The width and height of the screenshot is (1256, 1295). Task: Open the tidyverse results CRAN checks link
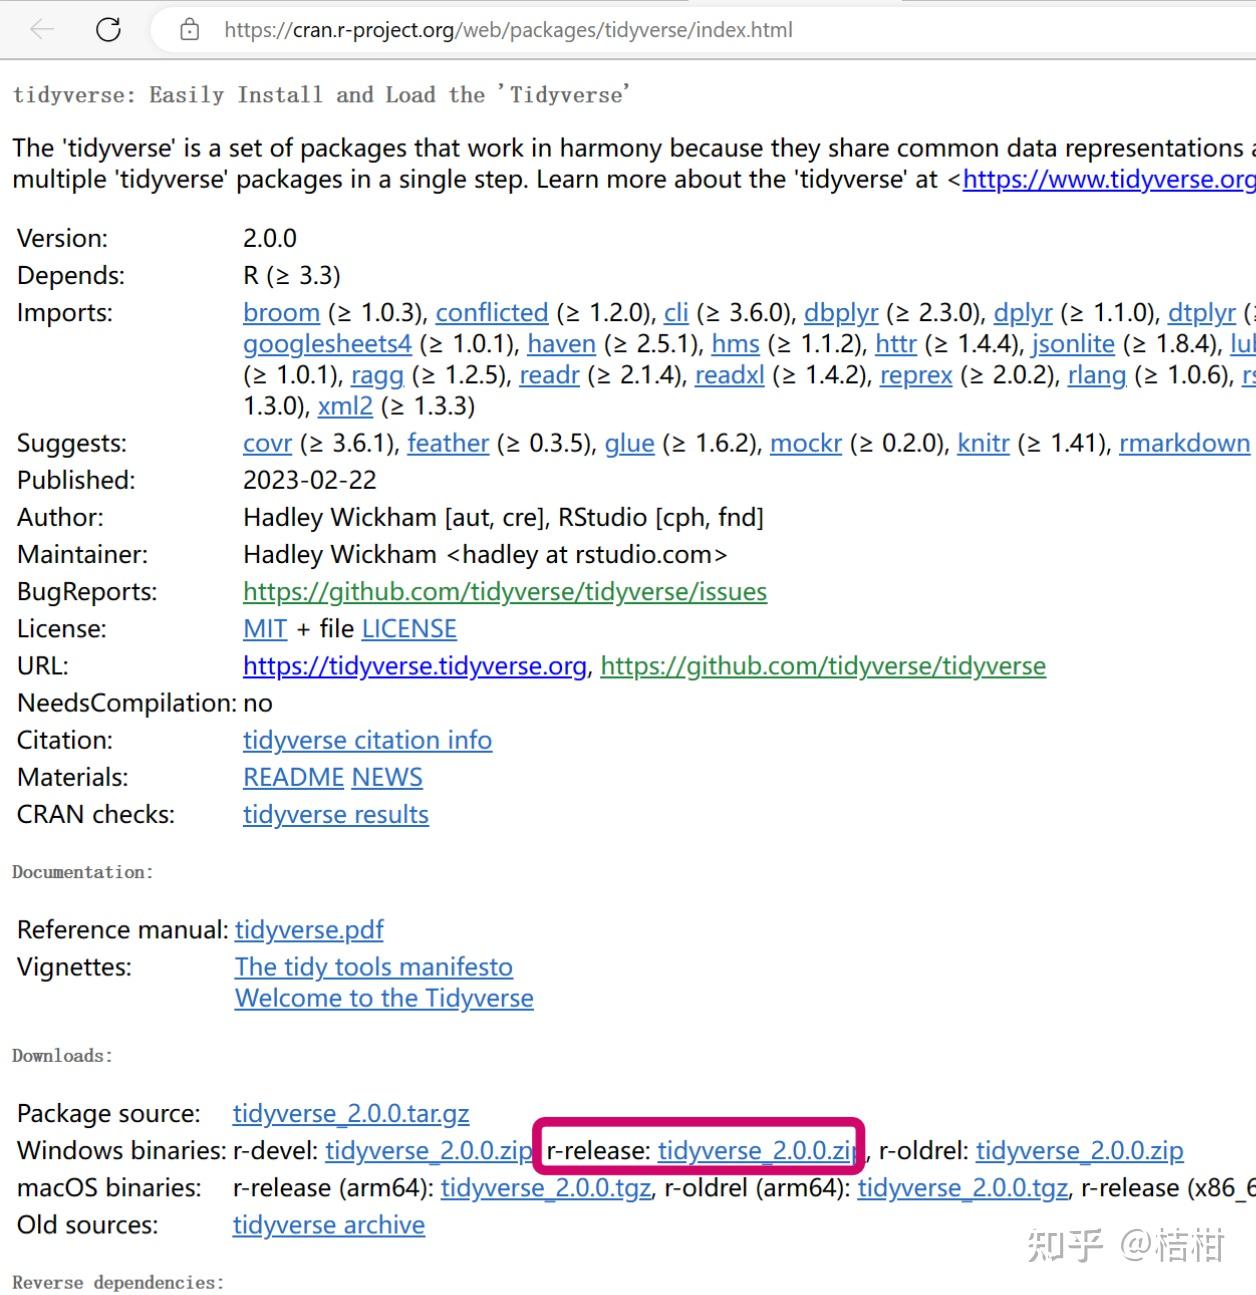tap(336, 815)
